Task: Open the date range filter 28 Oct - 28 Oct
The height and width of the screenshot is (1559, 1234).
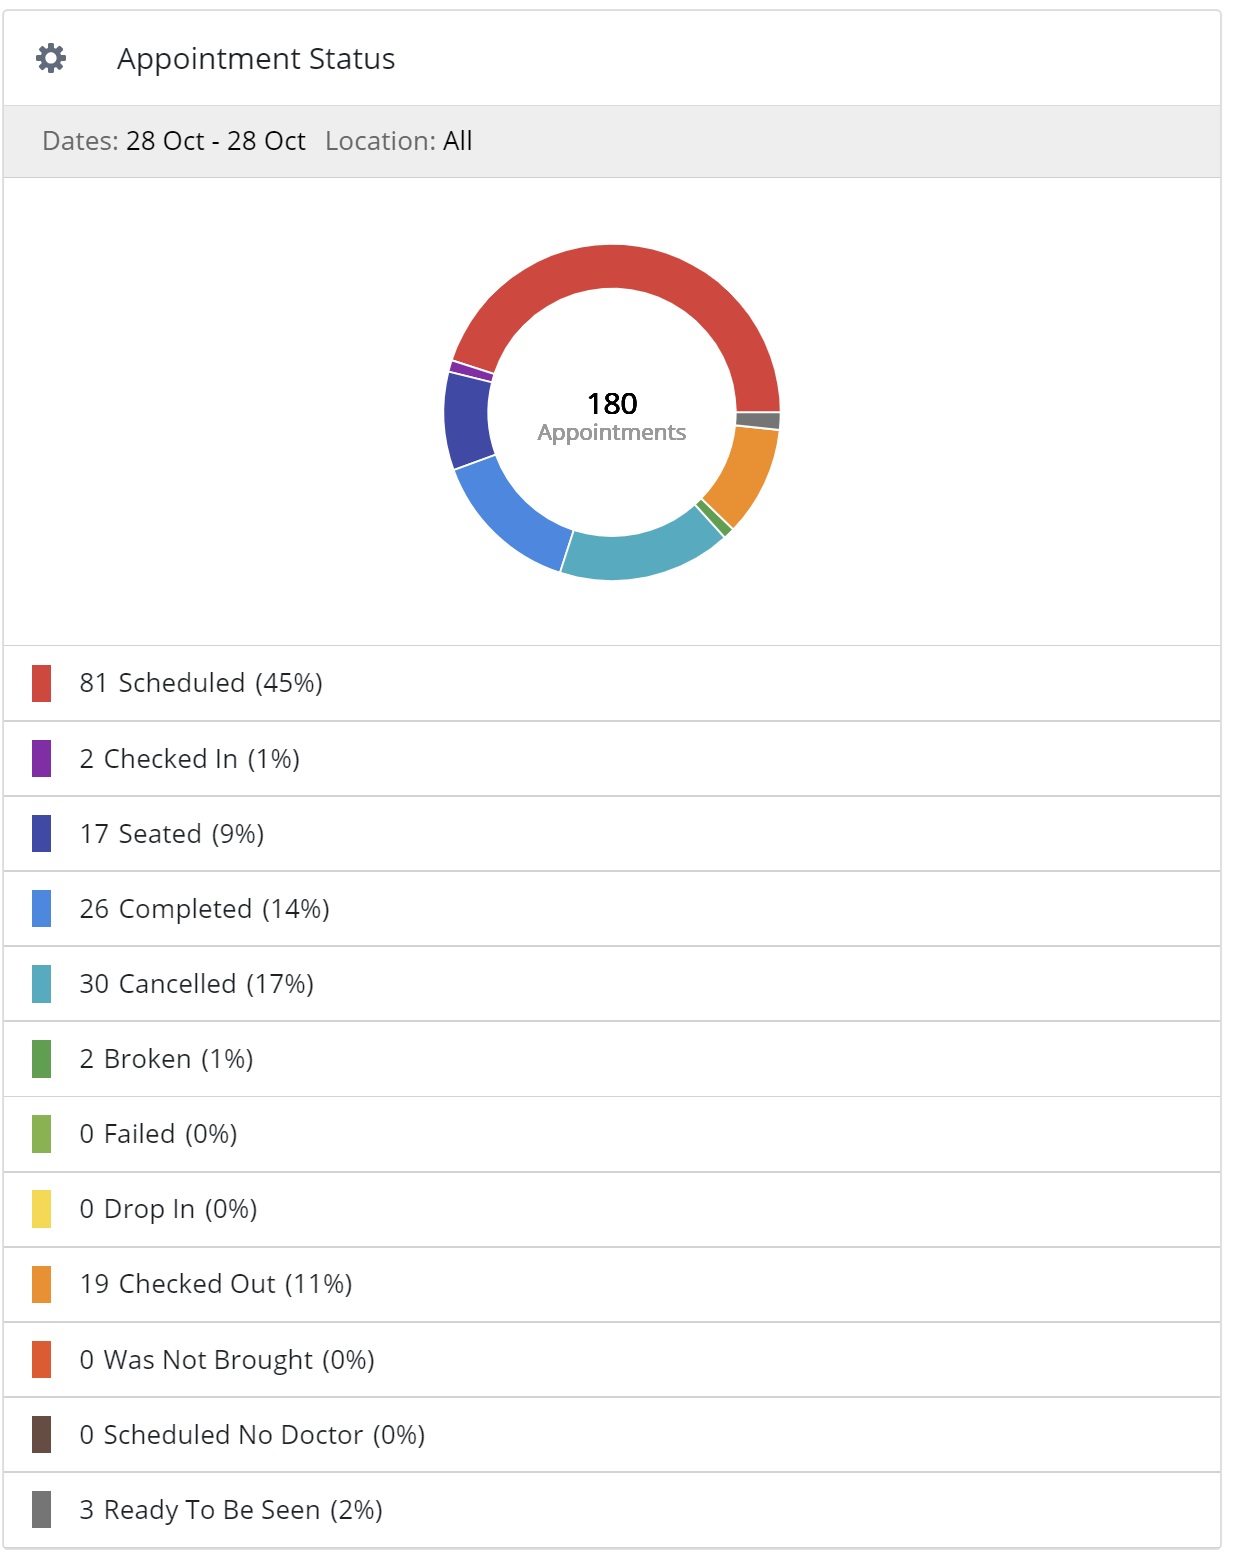Action: [215, 141]
